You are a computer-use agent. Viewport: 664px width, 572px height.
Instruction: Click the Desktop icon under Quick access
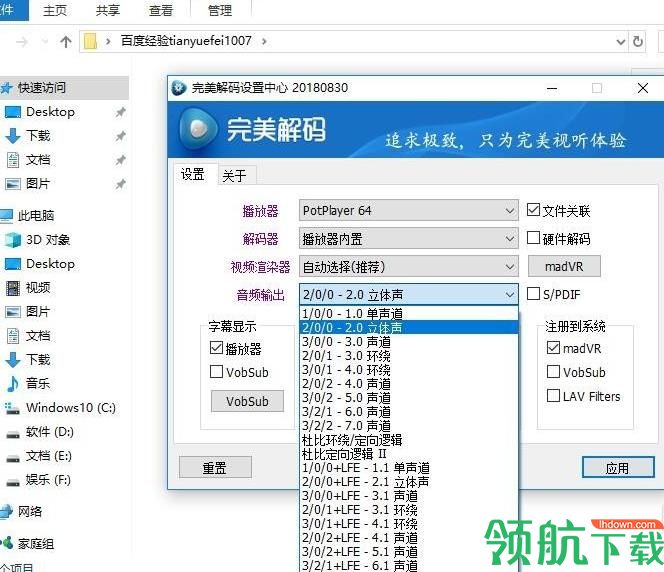coord(12,112)
